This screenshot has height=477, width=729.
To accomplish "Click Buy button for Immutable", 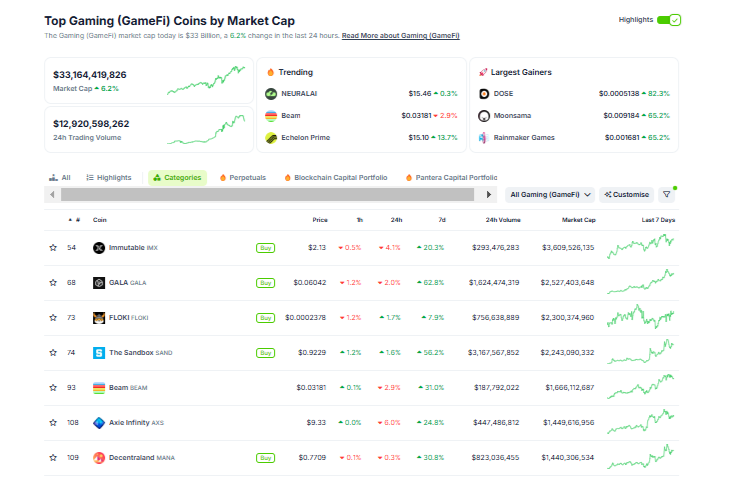I will click(265, 248).
